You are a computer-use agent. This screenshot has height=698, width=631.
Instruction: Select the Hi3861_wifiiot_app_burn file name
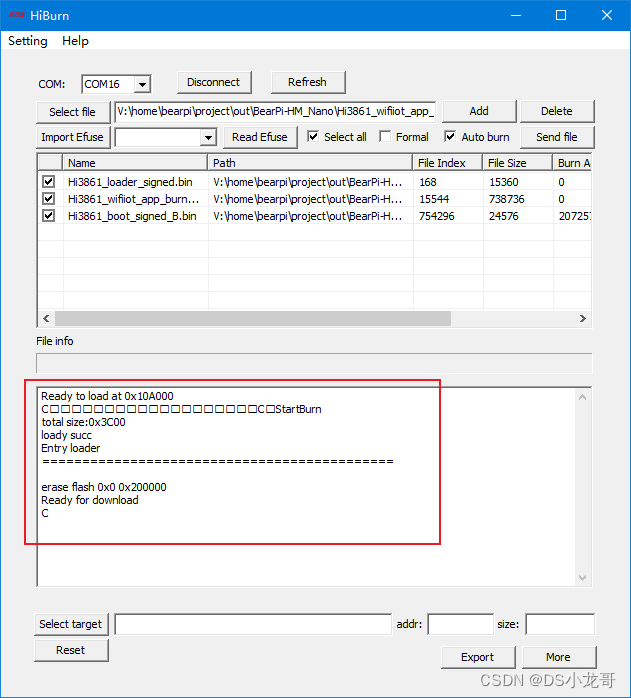[x=133, y=199]
